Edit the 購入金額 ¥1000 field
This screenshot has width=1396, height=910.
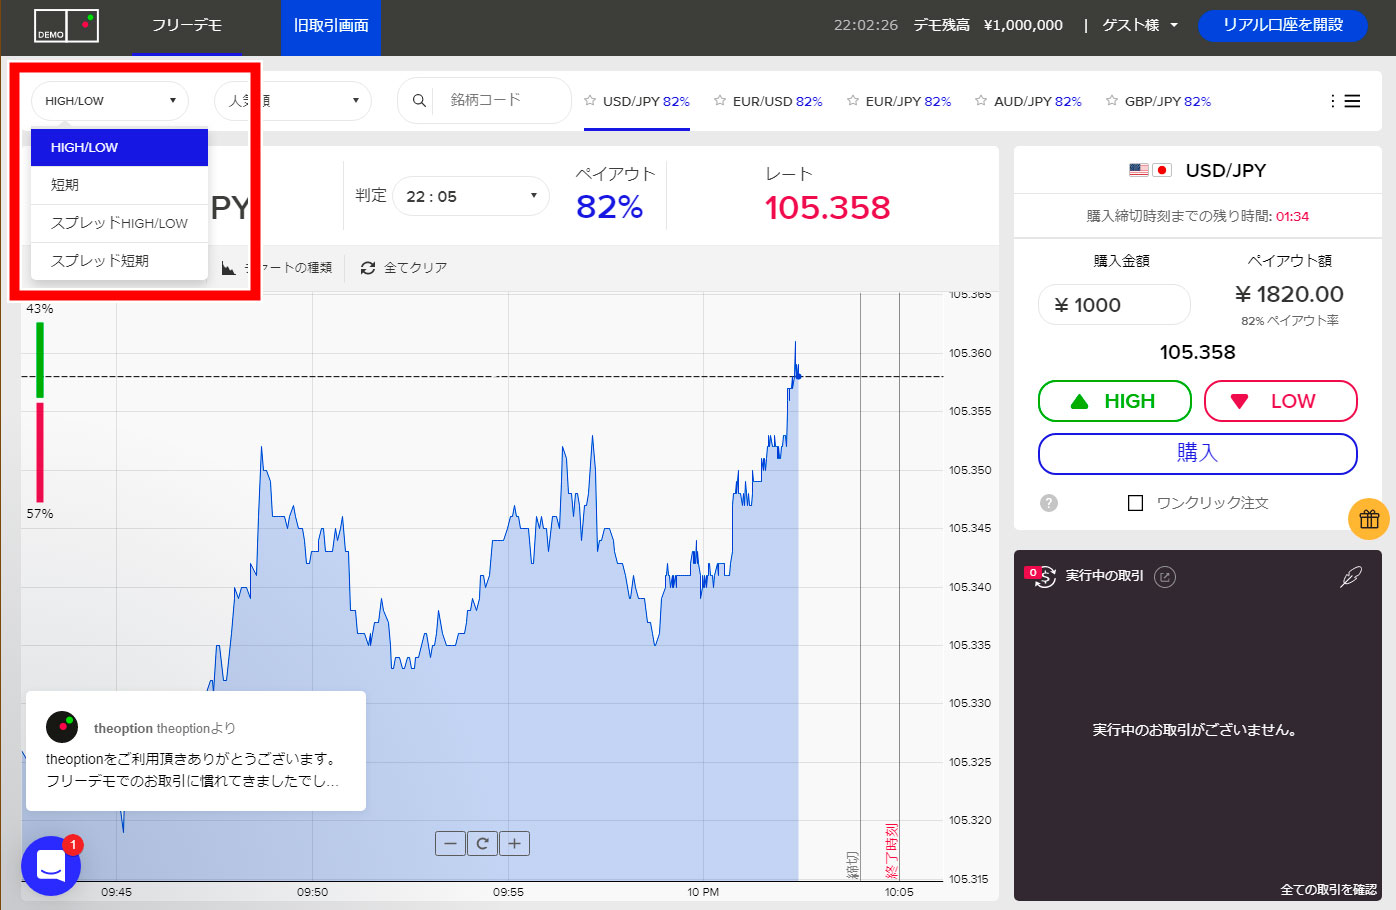[x=1114, y=305]
